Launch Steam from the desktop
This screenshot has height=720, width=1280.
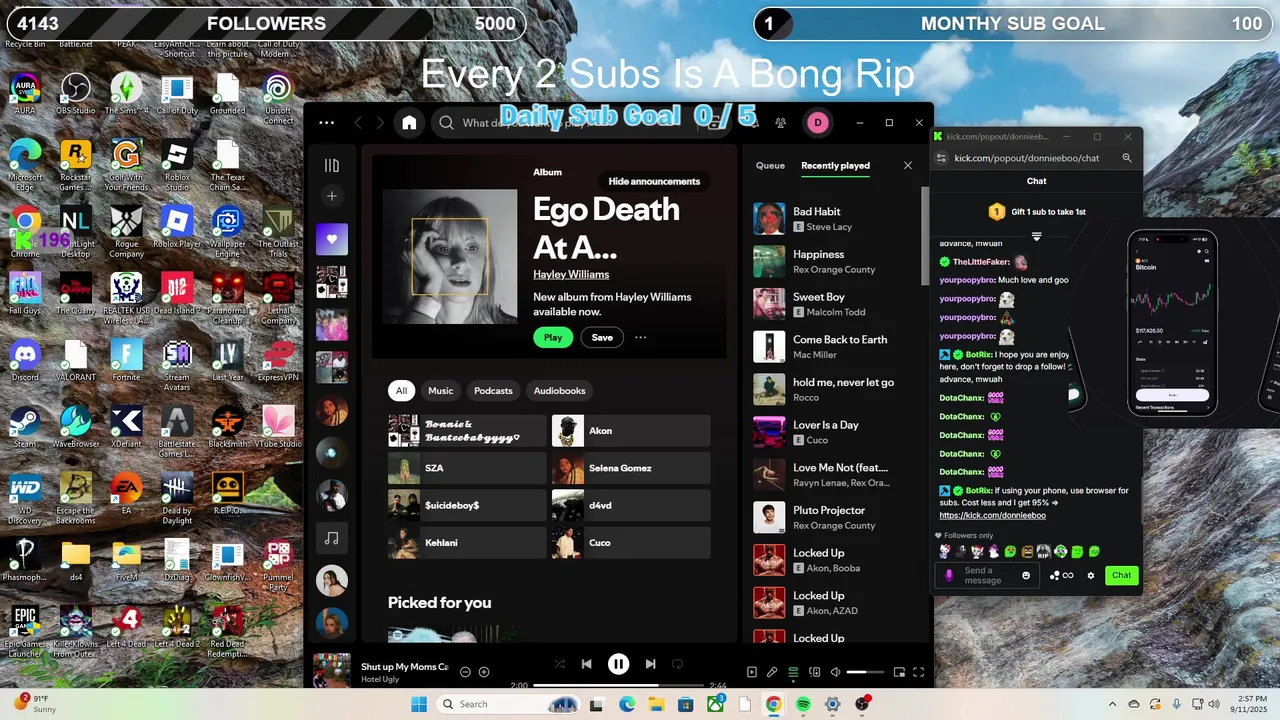25,426
